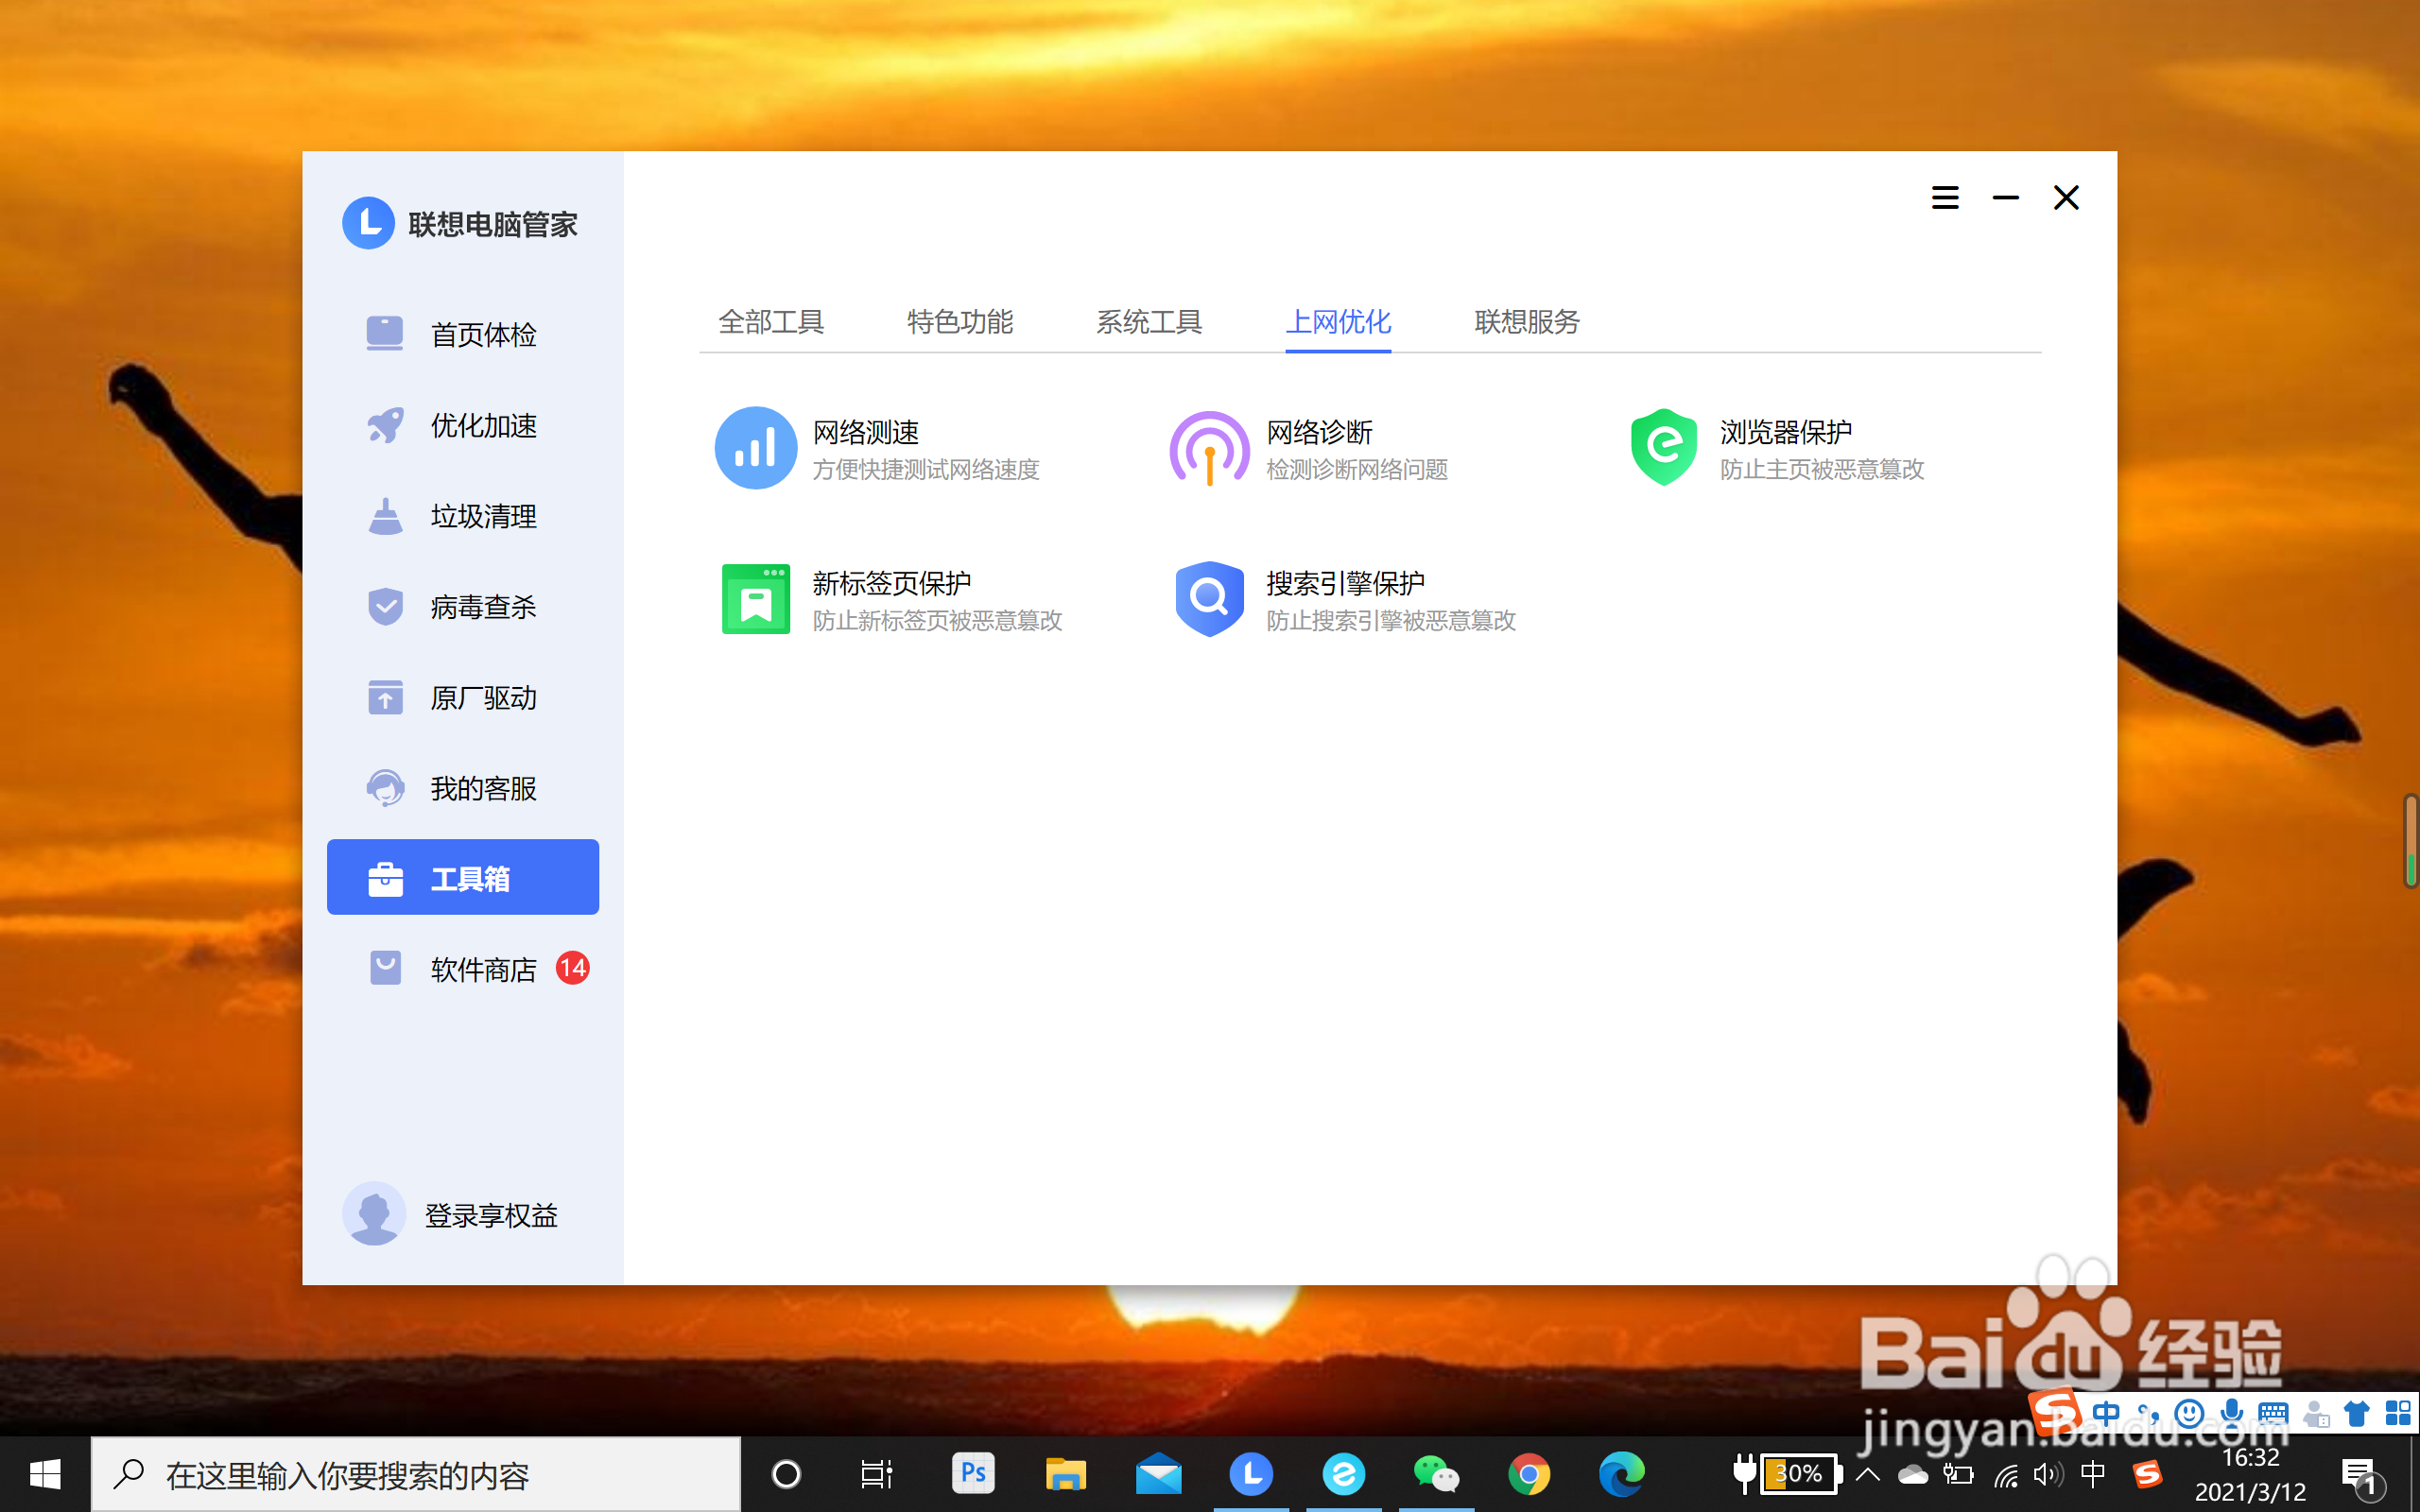Open the 网络测速 speed test tool

pos(865,447)
